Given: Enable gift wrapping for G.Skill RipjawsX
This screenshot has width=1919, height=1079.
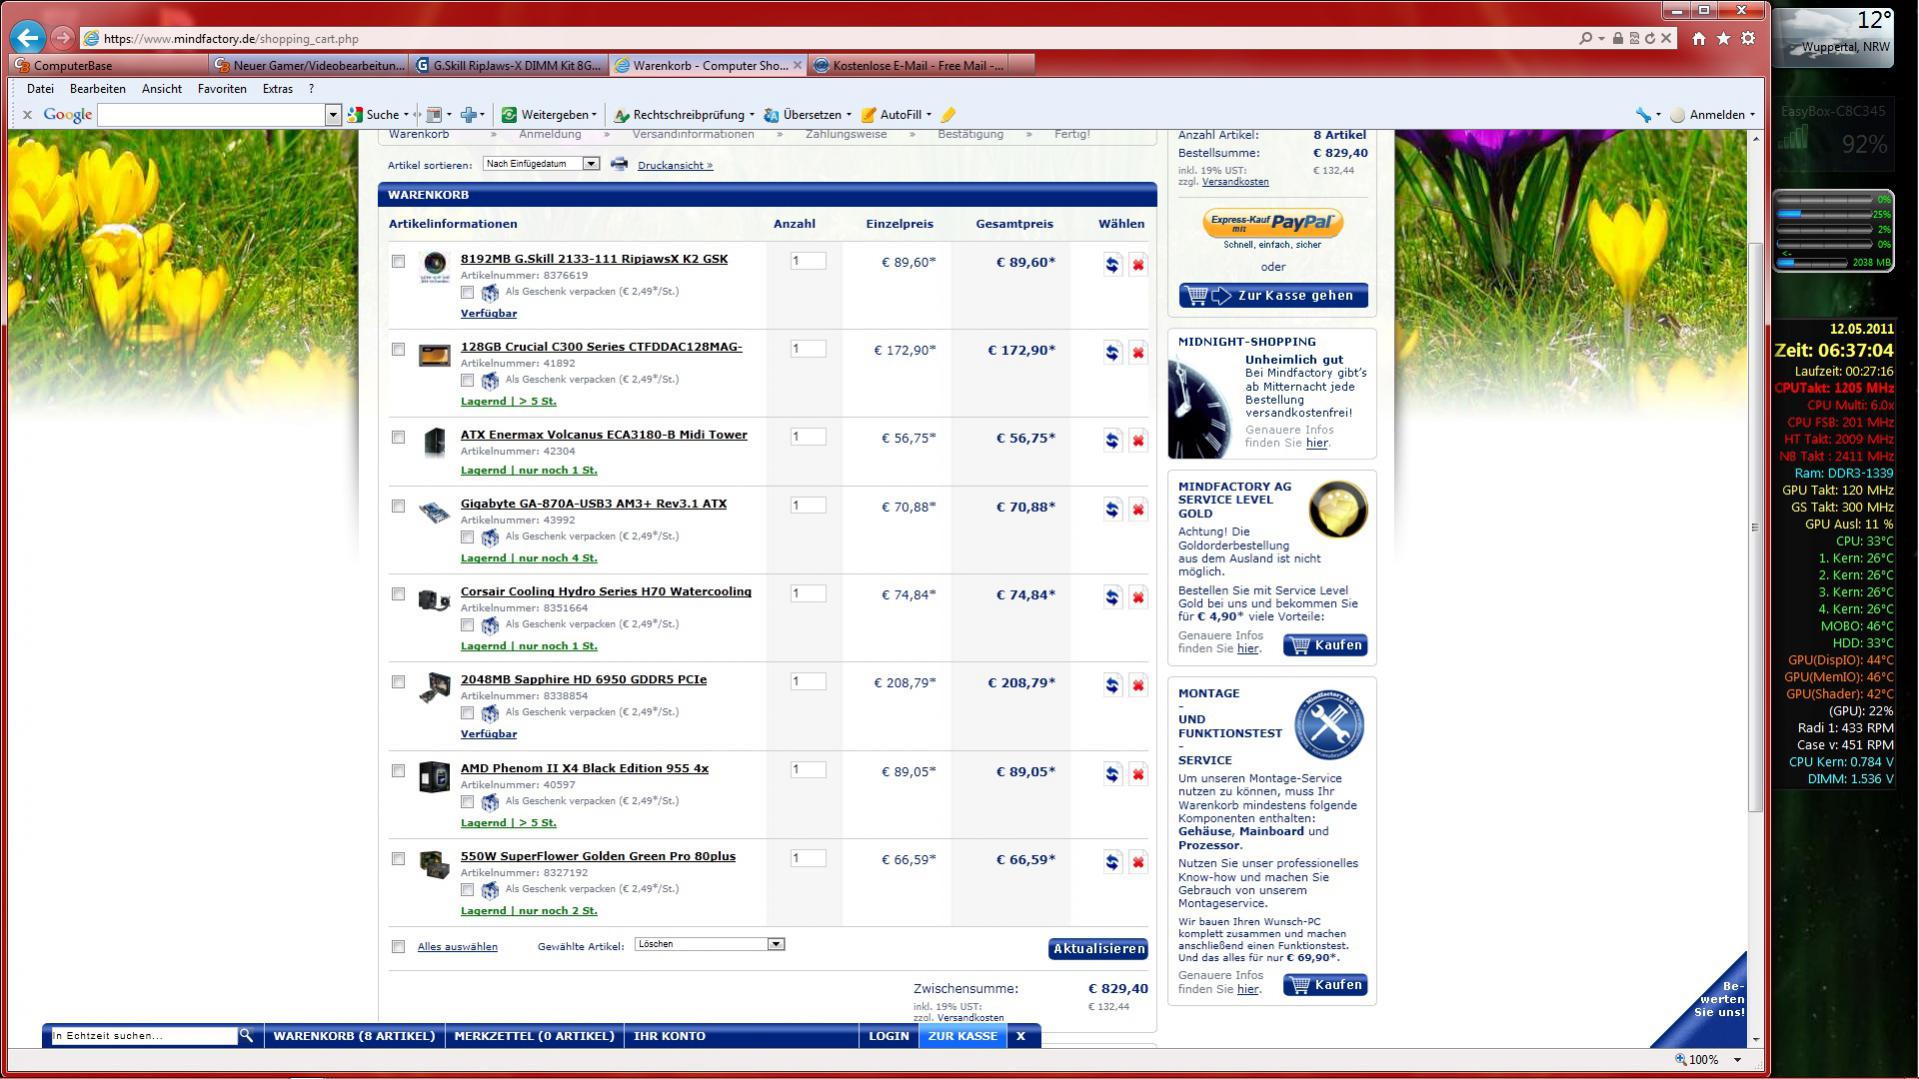Looking at the screenshot, I should (x=467, y=292).
